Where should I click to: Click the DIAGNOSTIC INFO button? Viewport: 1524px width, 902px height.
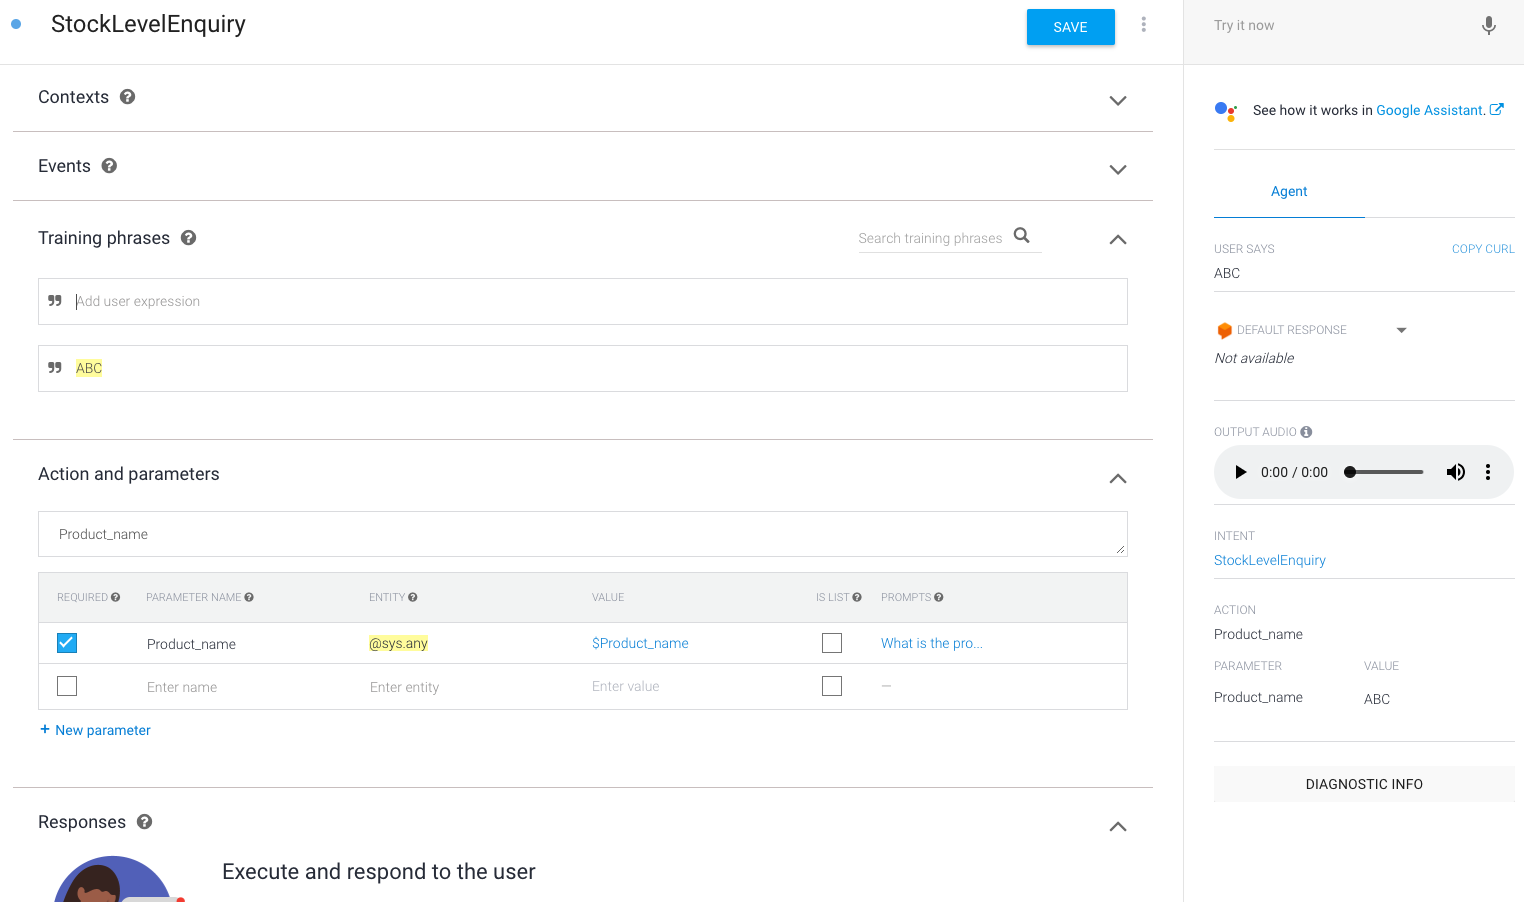(x=1364, y=784)
